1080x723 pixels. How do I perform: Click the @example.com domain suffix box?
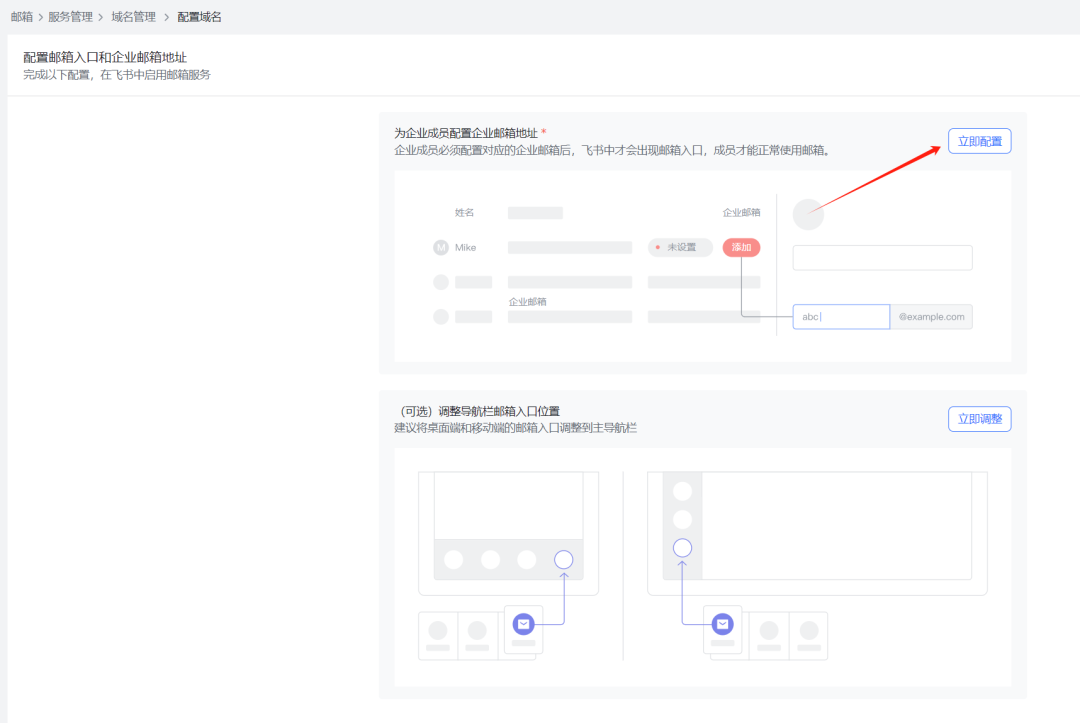931,317
